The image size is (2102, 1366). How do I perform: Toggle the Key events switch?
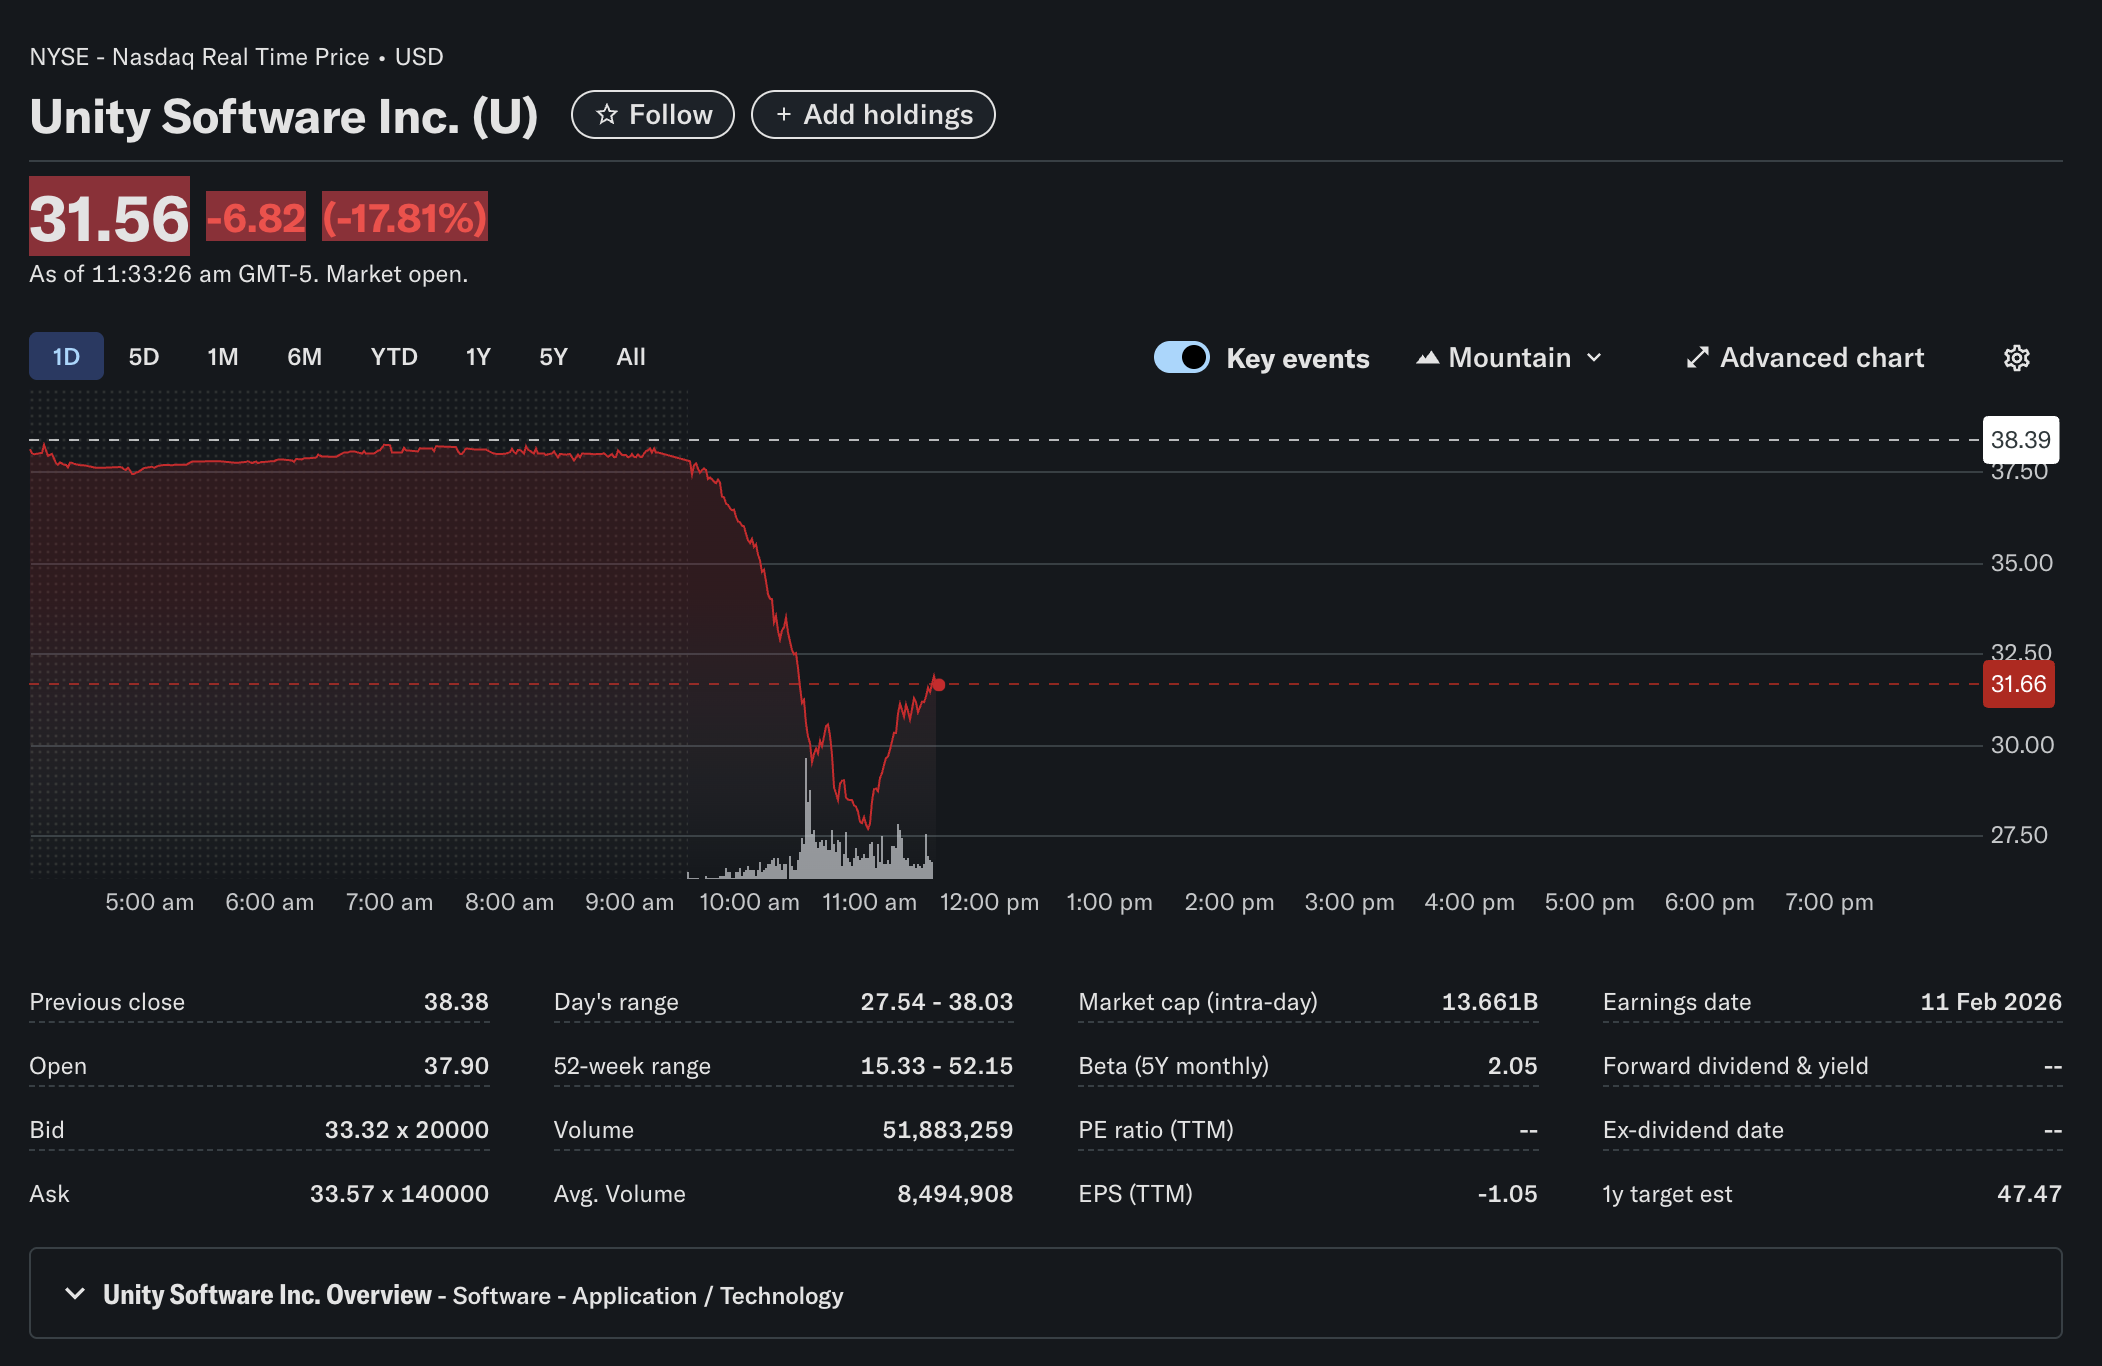(x=1181, y=357)
